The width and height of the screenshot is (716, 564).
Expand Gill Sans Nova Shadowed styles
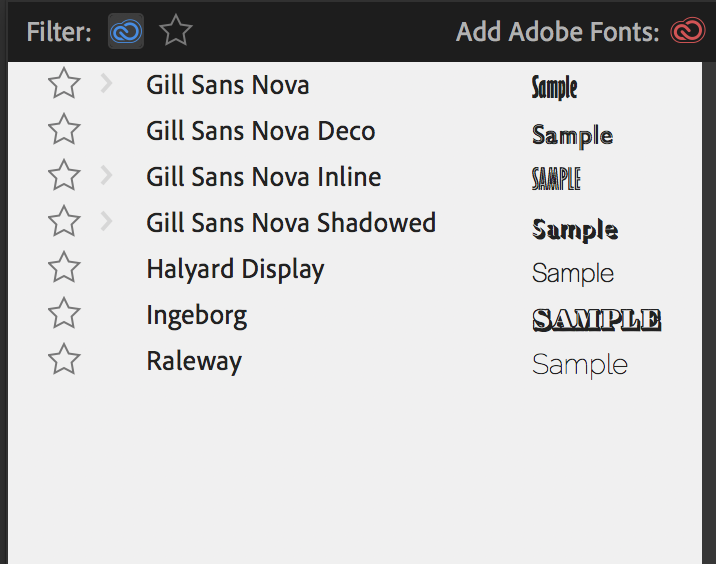(x=106, y=221)
